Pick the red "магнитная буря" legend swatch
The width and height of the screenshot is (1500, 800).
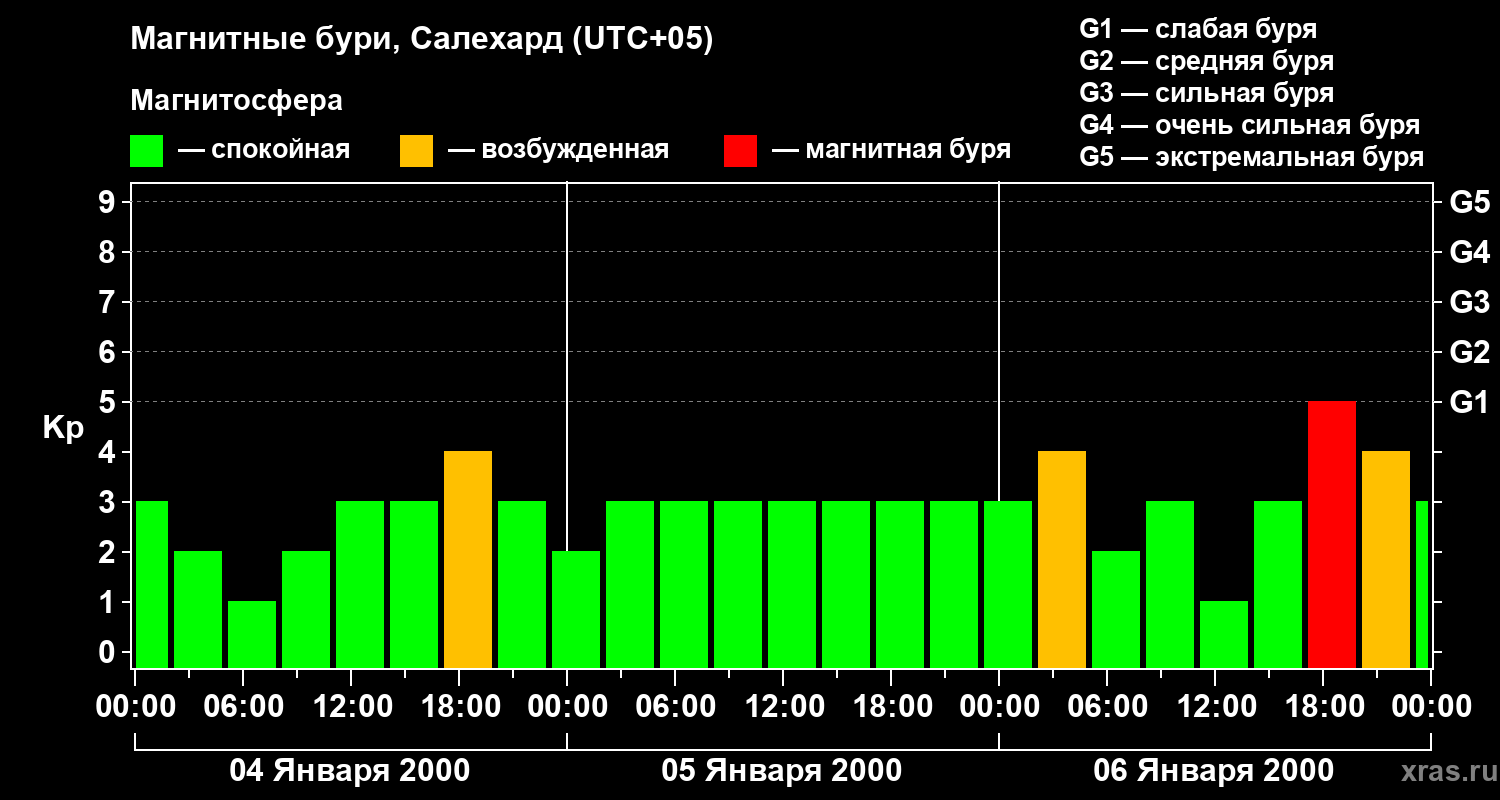point(741,151)
